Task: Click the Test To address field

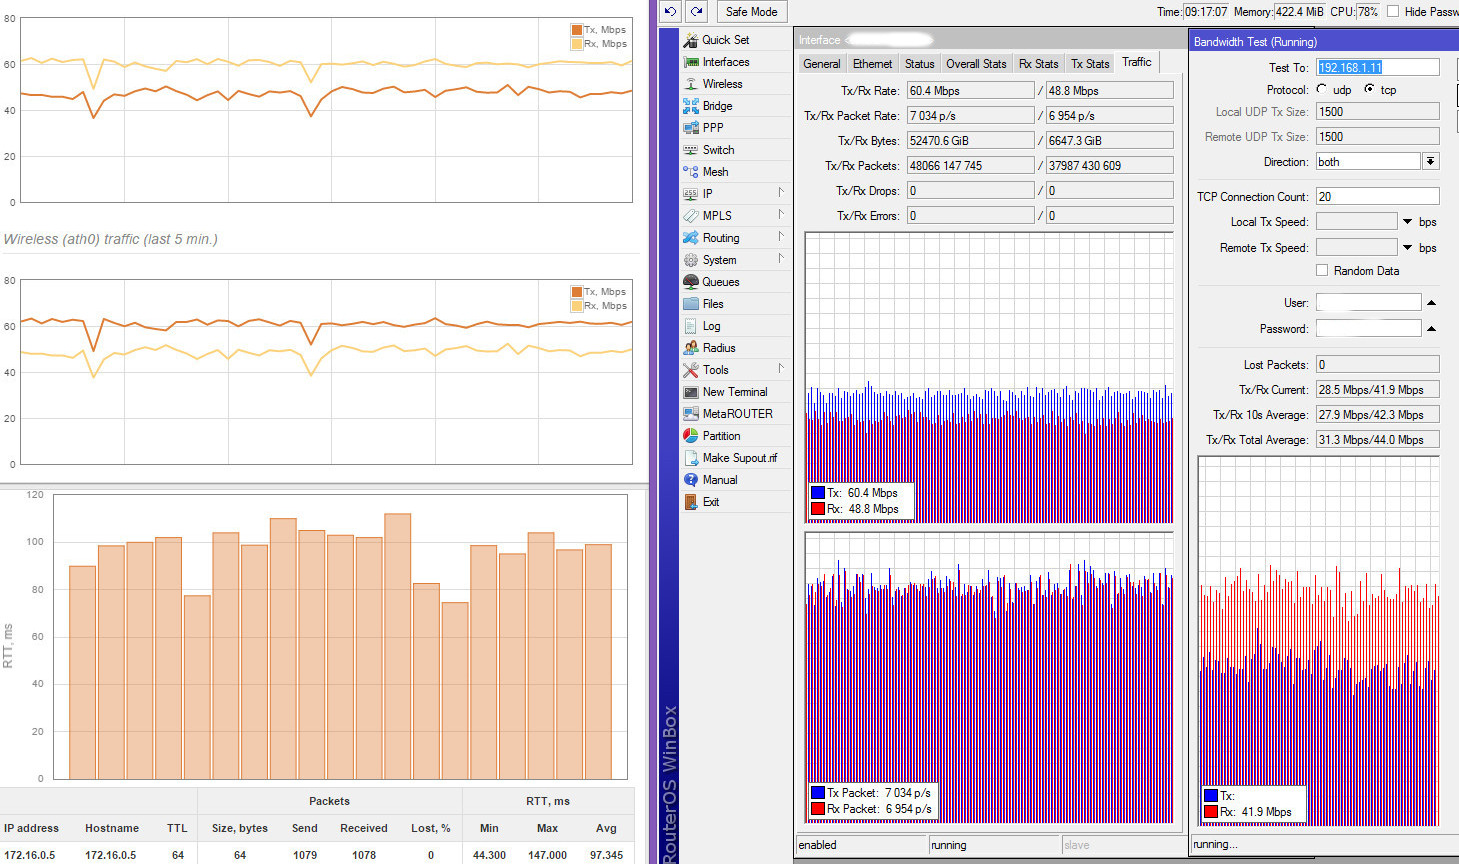Action: [1377, 68]
